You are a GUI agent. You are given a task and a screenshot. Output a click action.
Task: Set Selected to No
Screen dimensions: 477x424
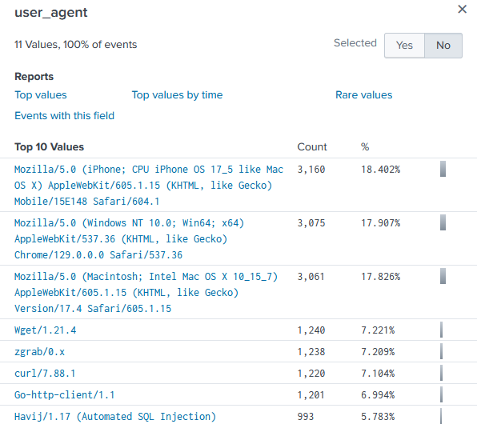pyautogui.click(x=443, y=45)
